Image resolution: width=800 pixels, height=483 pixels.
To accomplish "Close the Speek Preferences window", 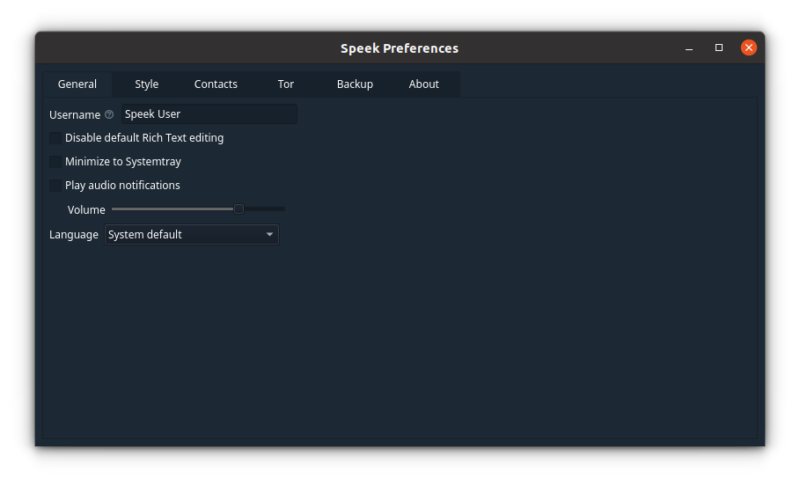I will coord(748,48).
